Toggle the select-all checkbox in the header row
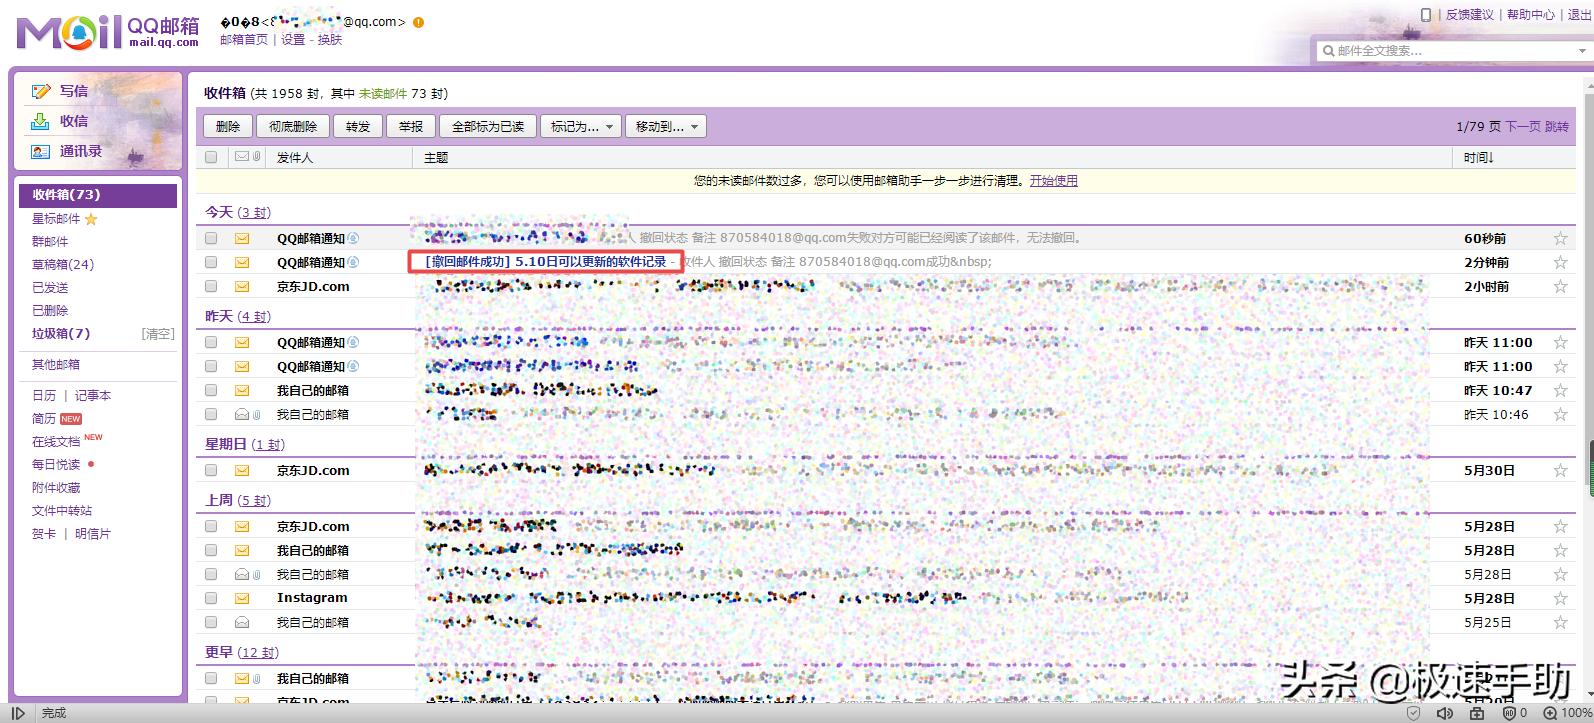 pos(211,157)
